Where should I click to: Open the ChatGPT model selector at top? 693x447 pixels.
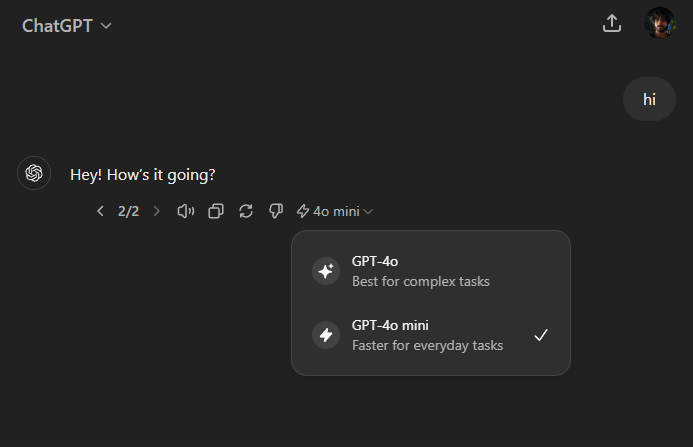pos(67,26)
